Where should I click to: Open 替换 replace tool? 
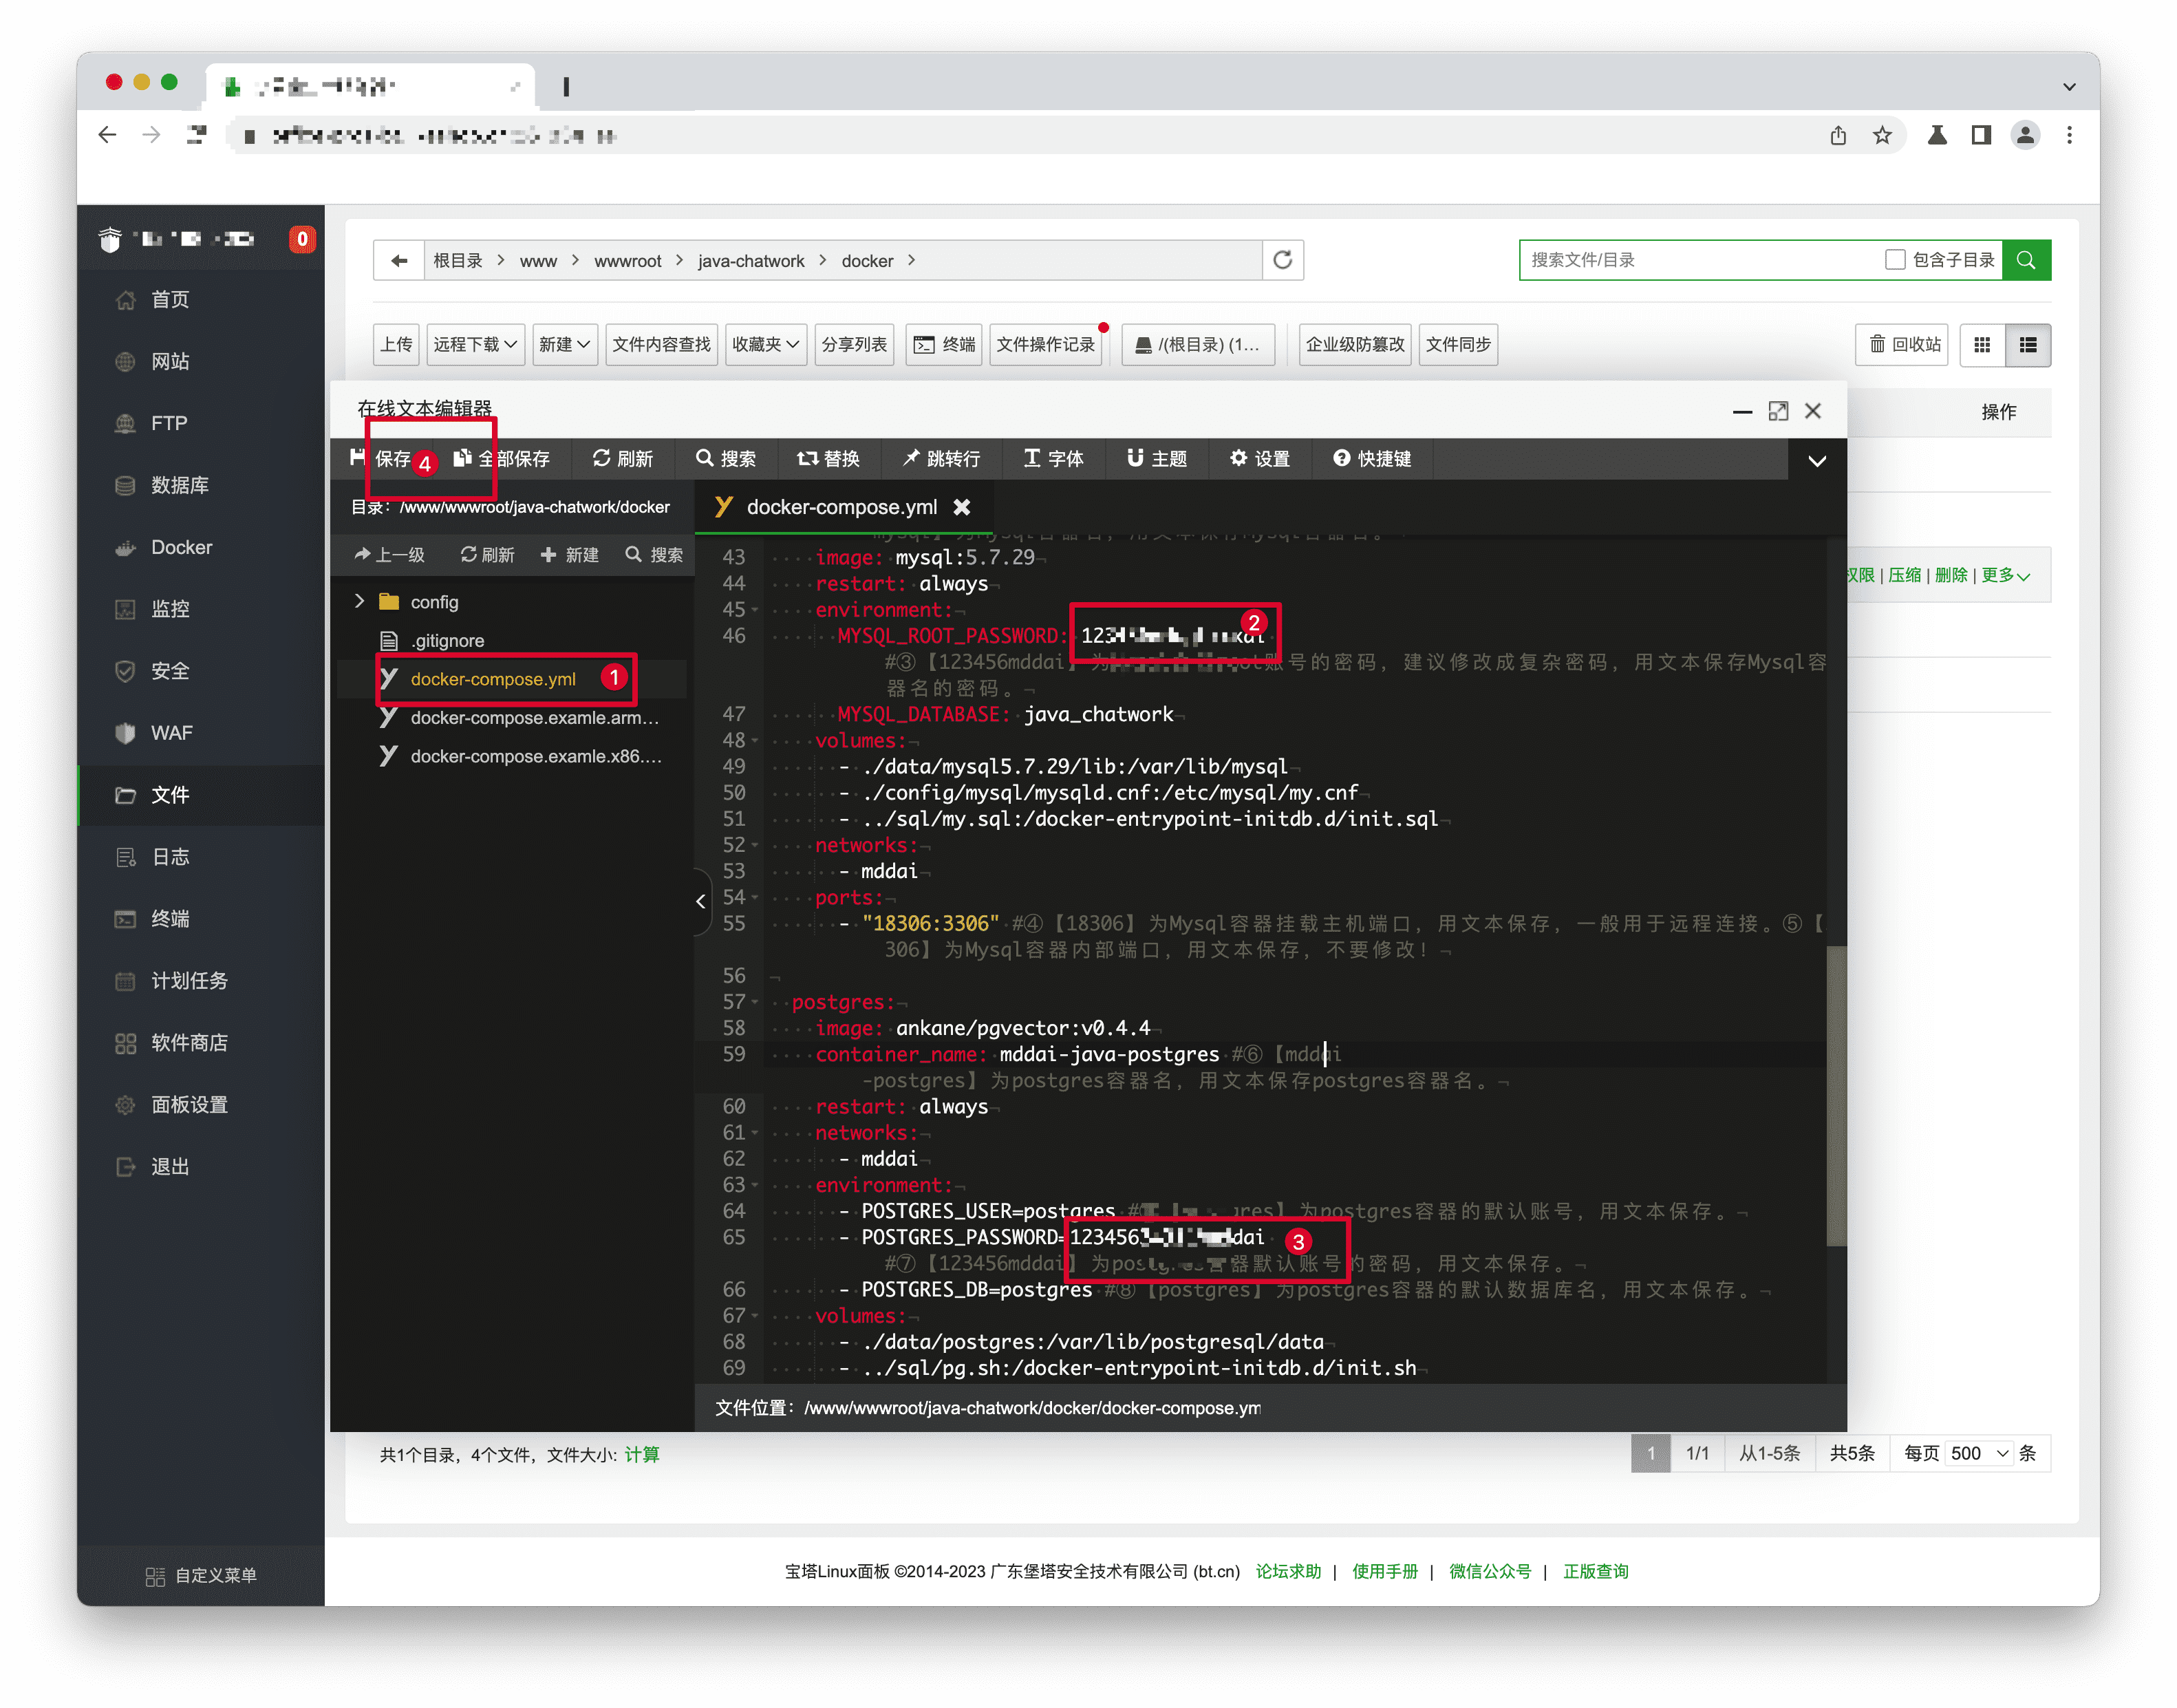click(829, 459)
